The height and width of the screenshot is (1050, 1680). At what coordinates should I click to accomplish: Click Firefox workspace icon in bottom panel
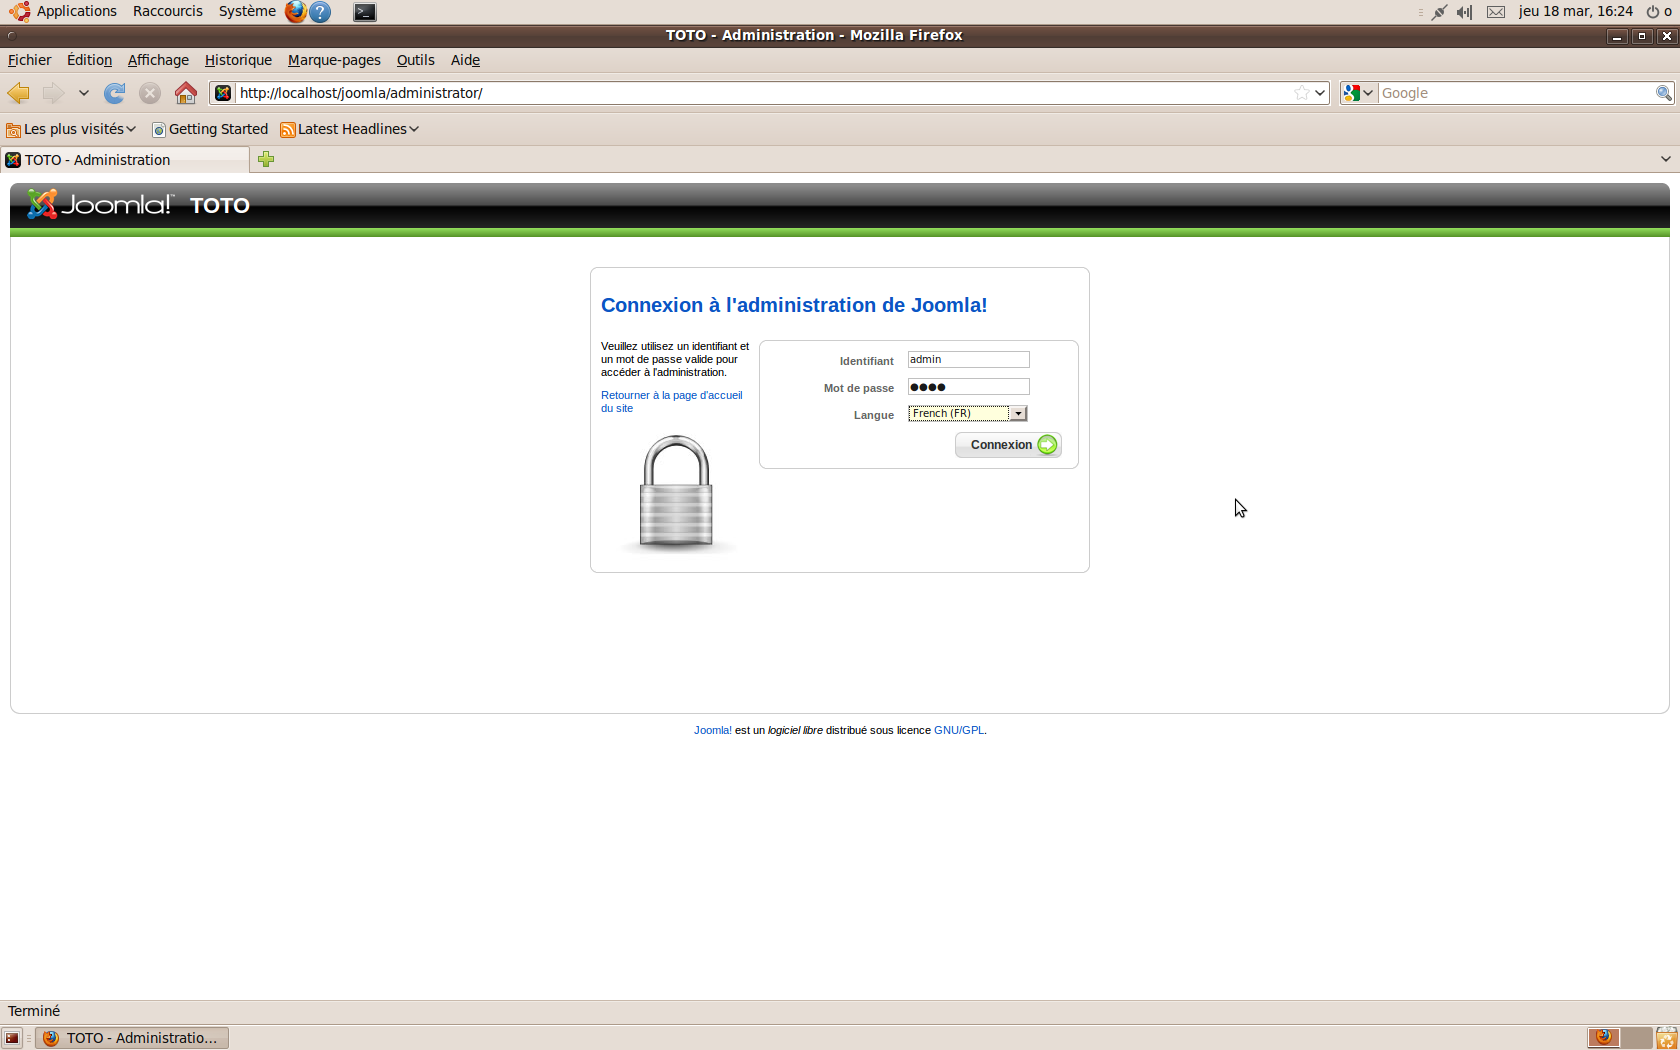tap(1604, 1037)
